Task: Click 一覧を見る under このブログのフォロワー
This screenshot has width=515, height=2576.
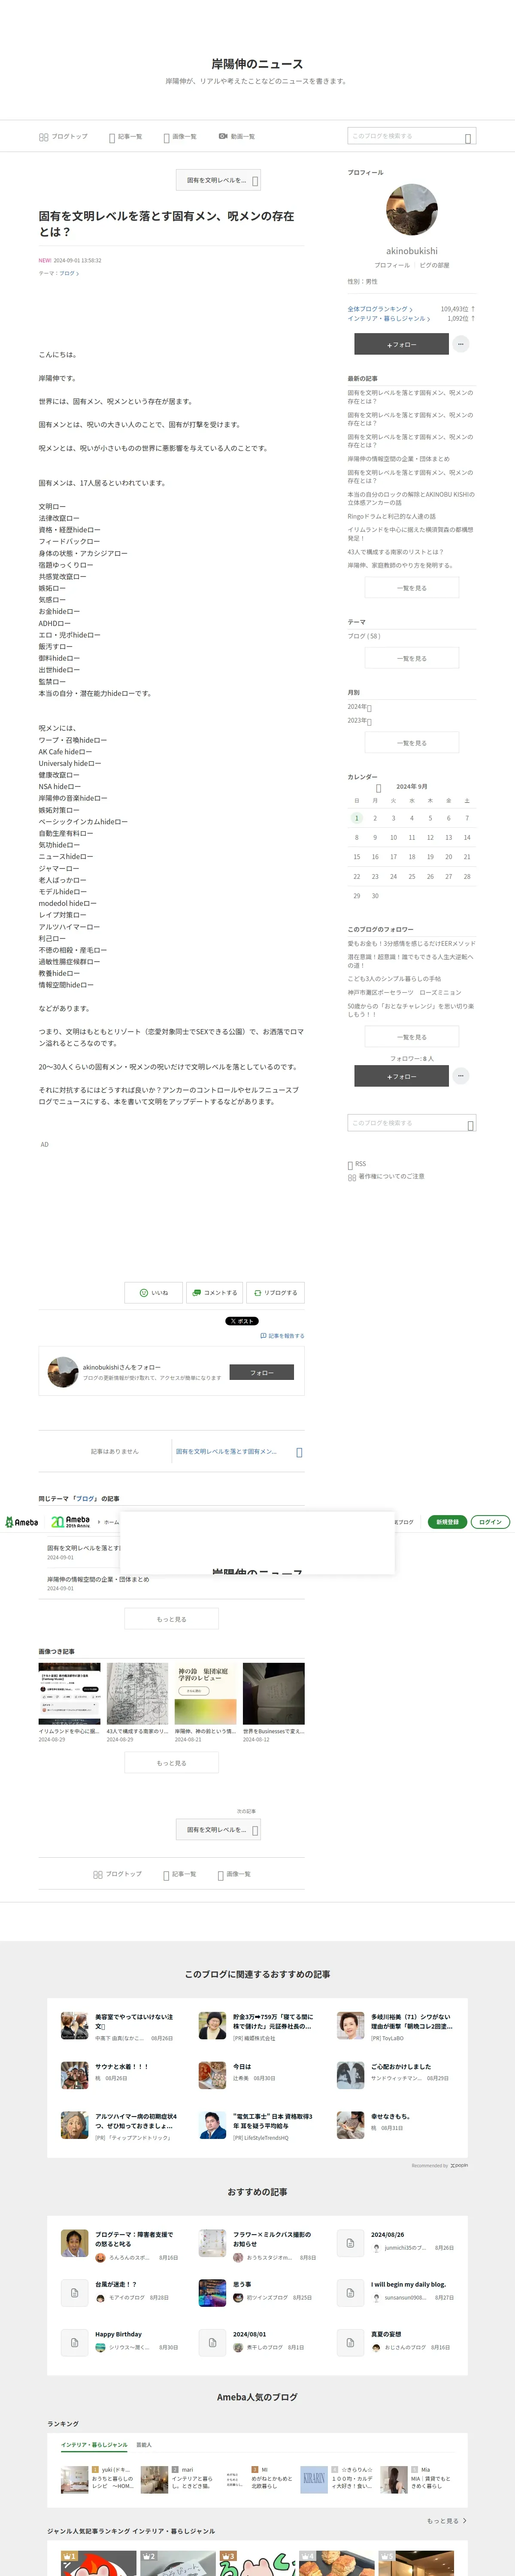Action: tap(411, 1037)
